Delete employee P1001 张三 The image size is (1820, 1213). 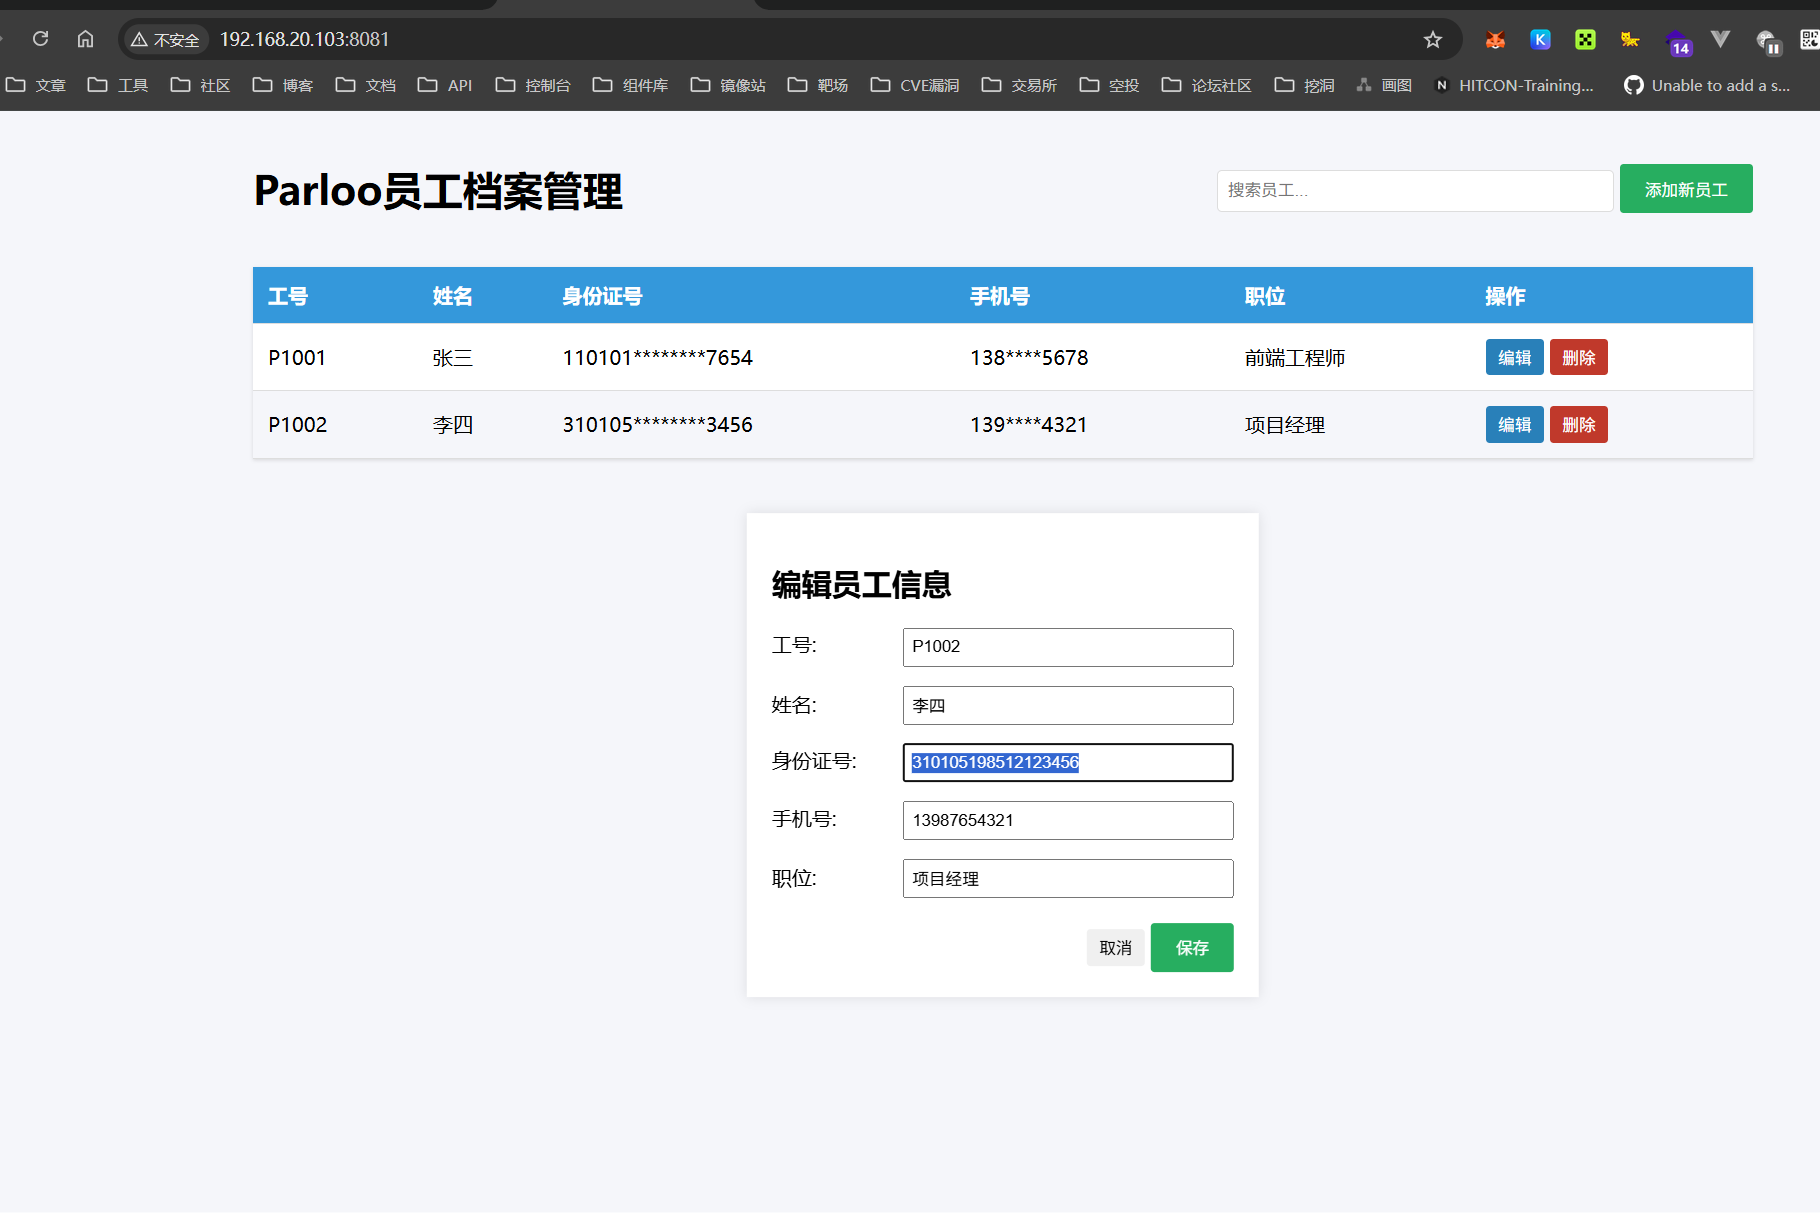click(1578, 357)
